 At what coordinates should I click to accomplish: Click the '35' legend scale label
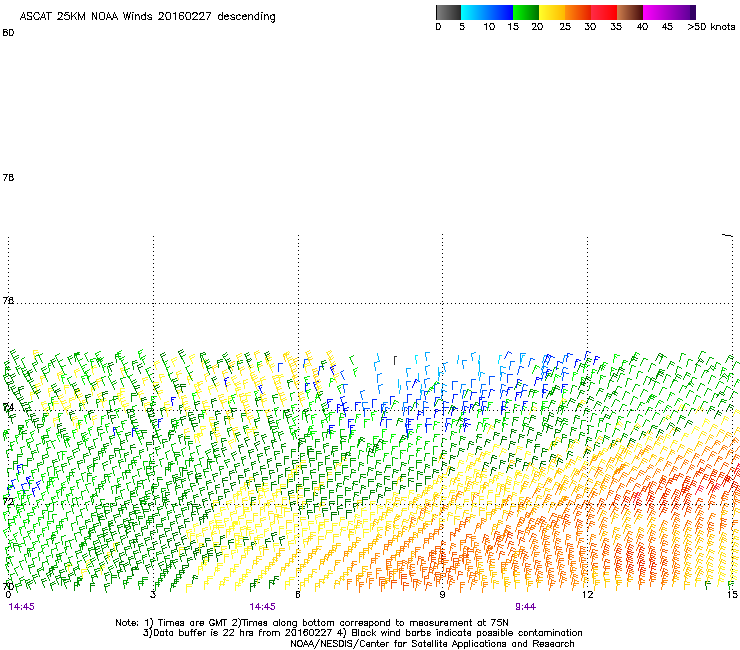click(616, 27)
